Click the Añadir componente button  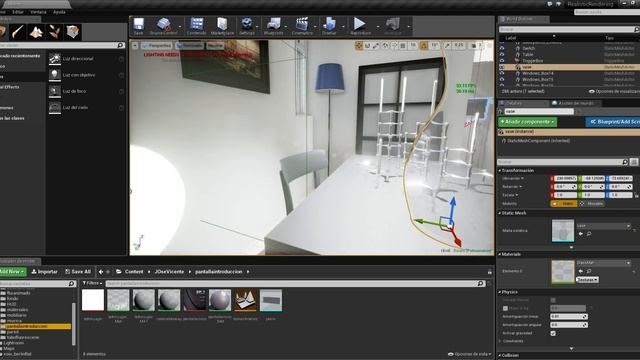[527, 122]
